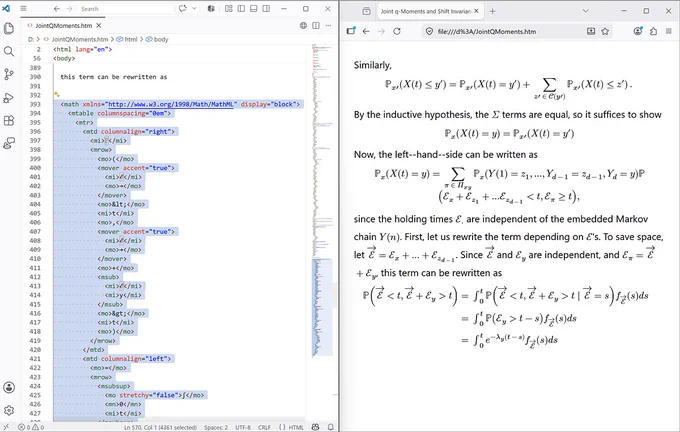Screen dimensions: 680x432
Task: Select the JointQMoments.htm editor tab
Action: point(64,26)
